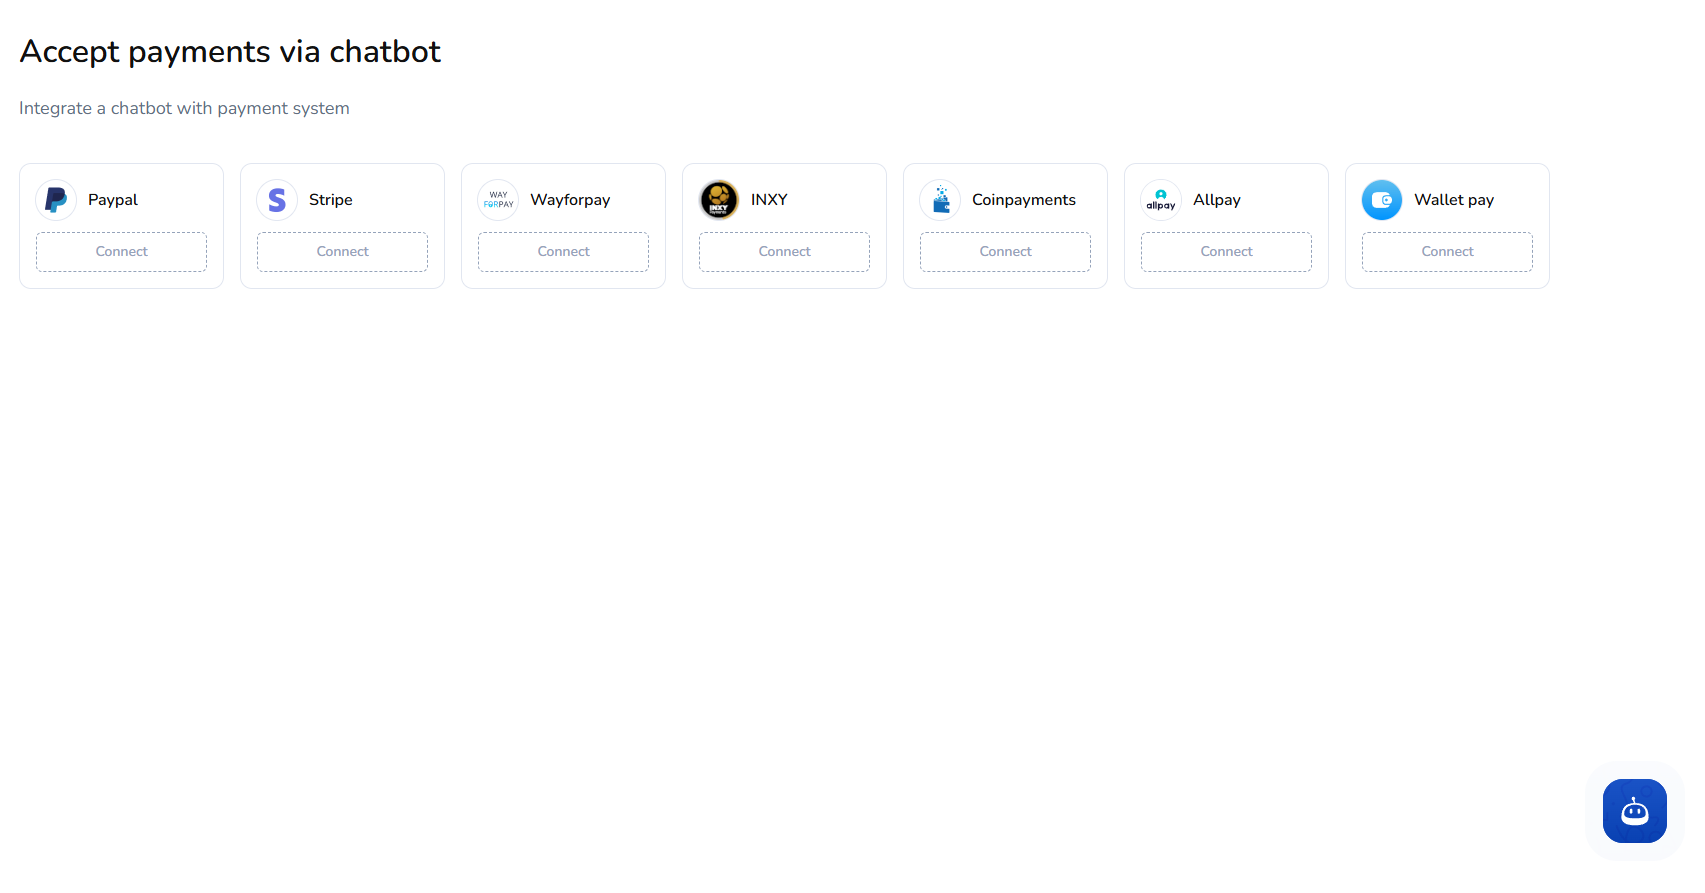This screenshot has width=1705, height=893.
Task: Click the Accept payments via chatbot heading
Action: click(x=230, y=52)
